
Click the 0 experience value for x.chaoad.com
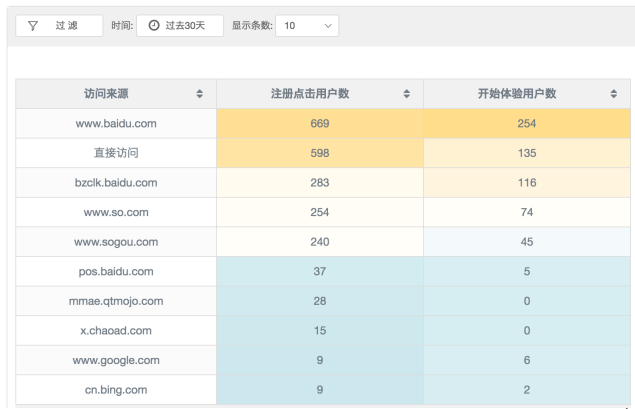click(527, 330)
